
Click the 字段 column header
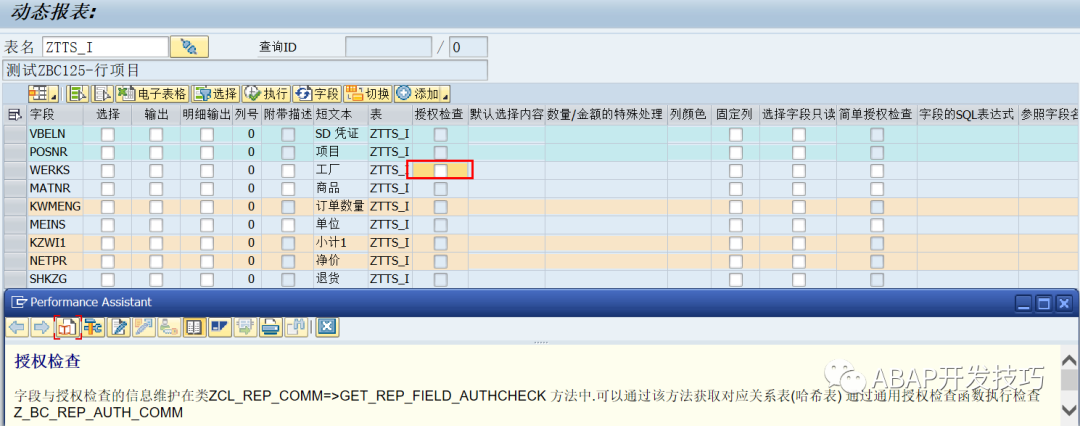coord(55,114)
